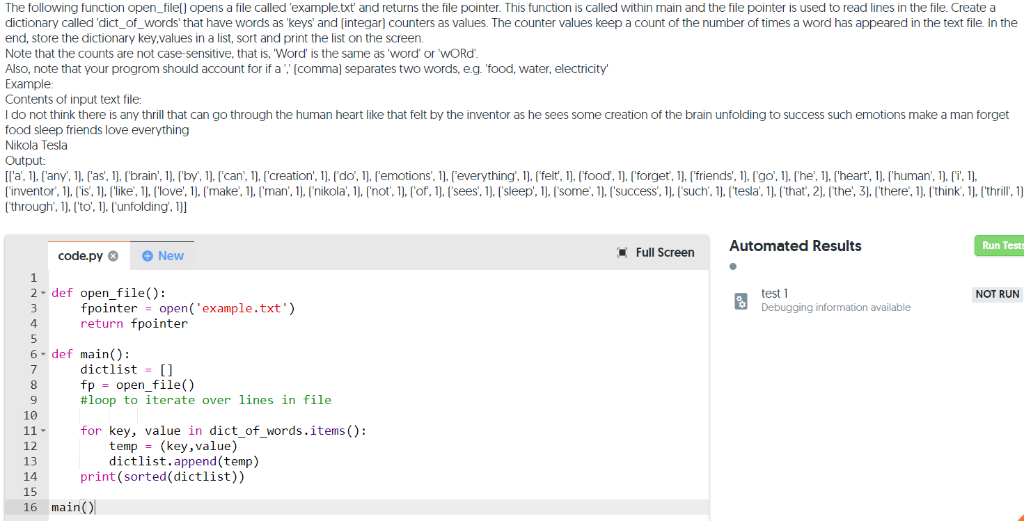Enter Full Screen editor mode
Image resolution: width=1024 pixels, height=521 pixels.
tap(656, 253)
